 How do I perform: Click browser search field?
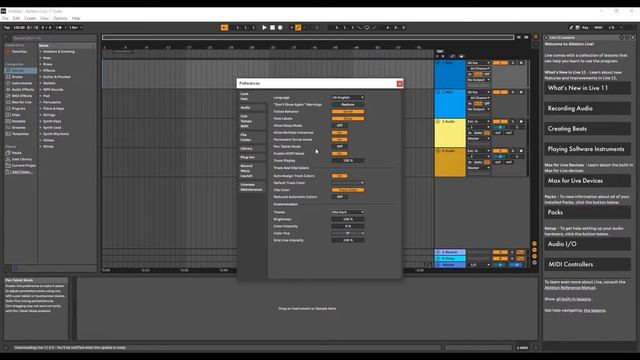click(x=53, y=38)
